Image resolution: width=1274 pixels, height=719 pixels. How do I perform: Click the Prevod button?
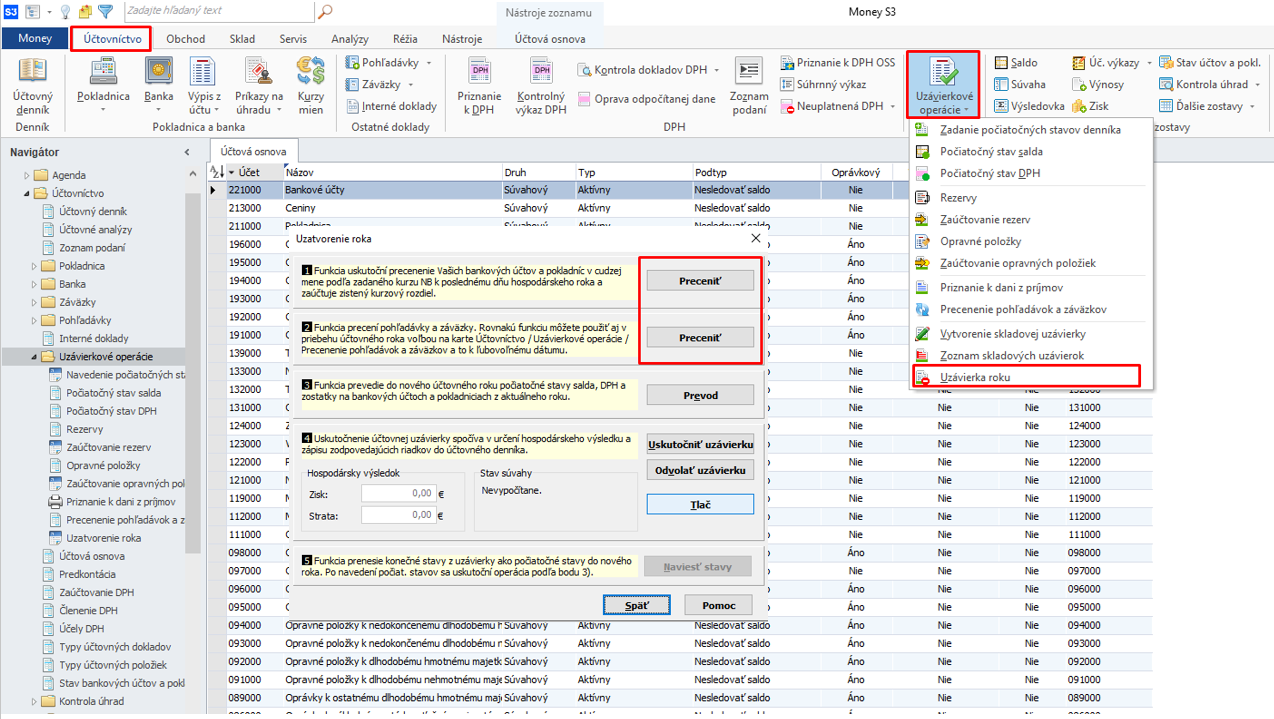click(700, 395)
